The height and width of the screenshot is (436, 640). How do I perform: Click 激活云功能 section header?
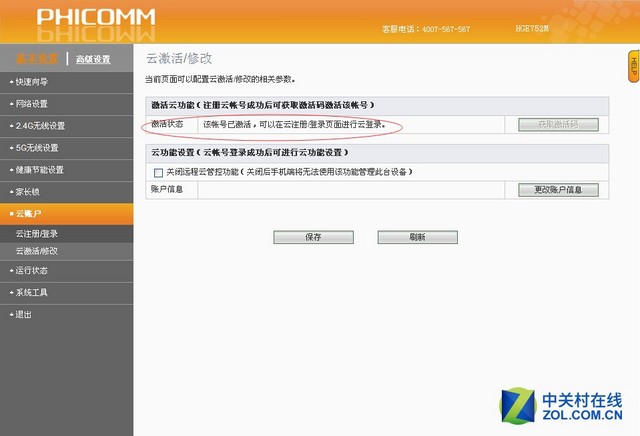[x=377, y=105]
